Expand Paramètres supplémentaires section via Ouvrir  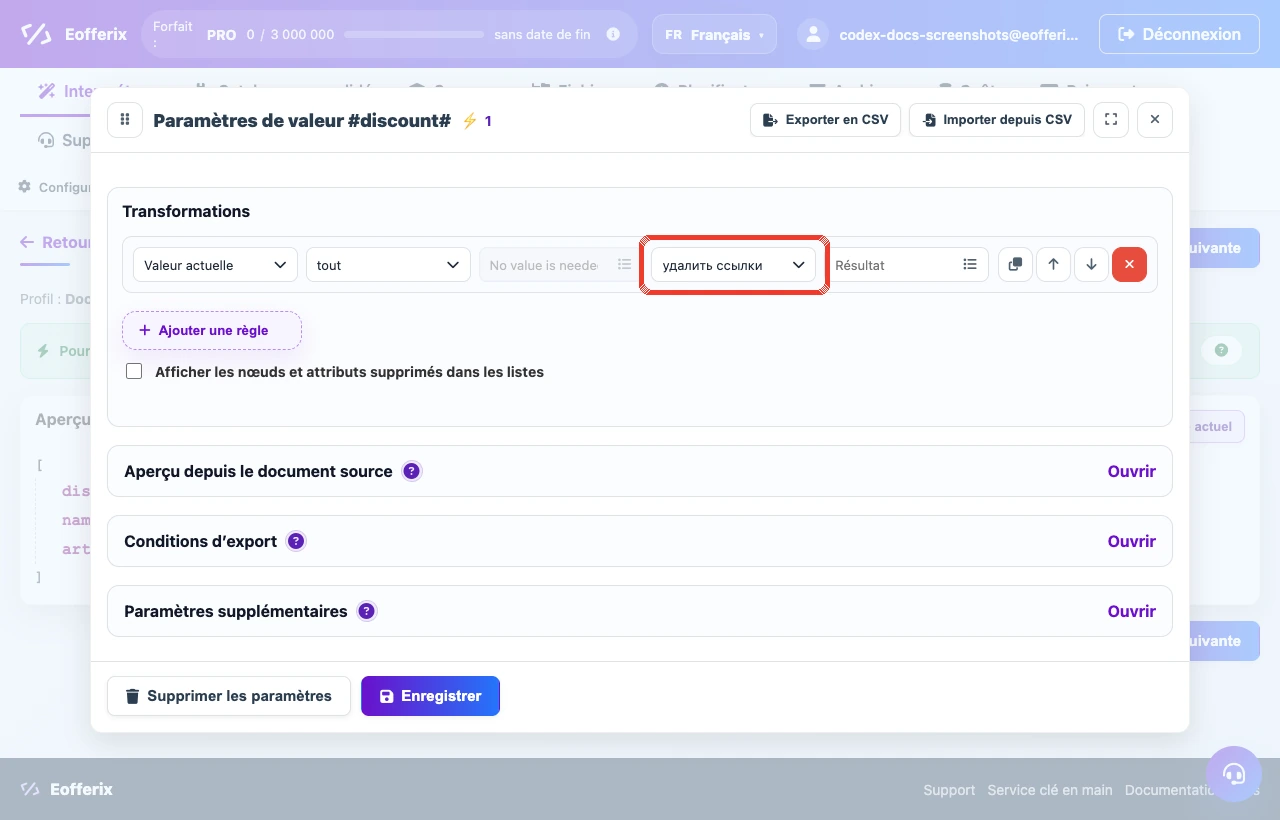click(x=1131, y=611)
